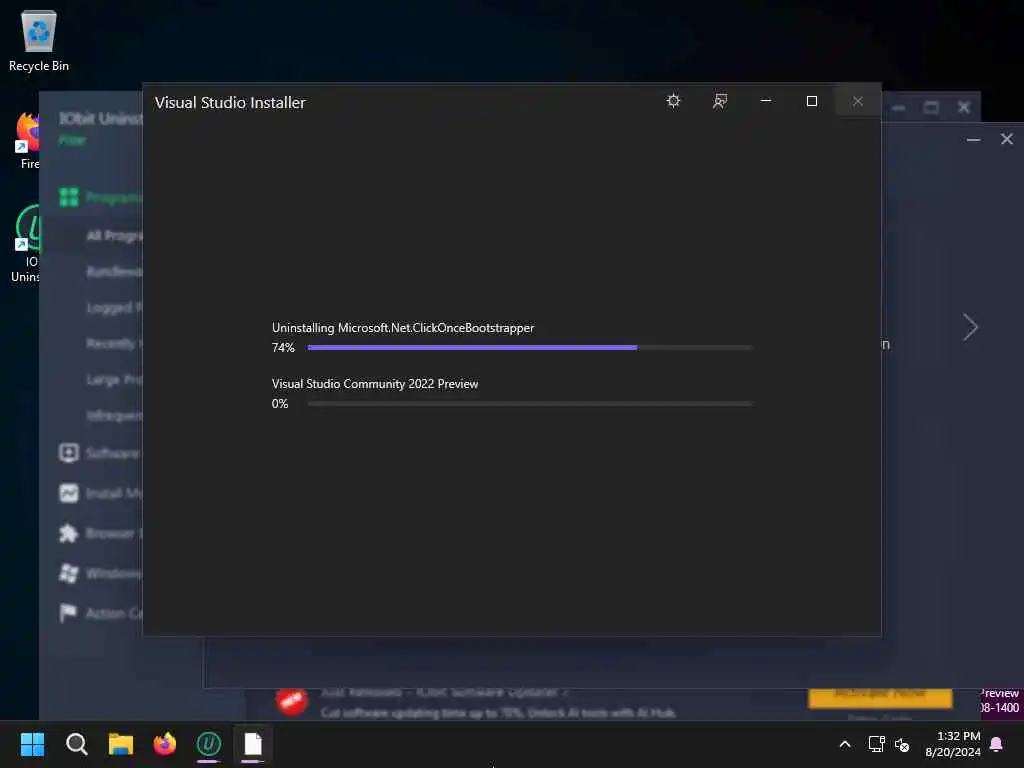This screenshot has height=768, width=1024.
Task: Minimize the Visual Studio Installer window
Action: pyautogui.click(x=766, y=101)
